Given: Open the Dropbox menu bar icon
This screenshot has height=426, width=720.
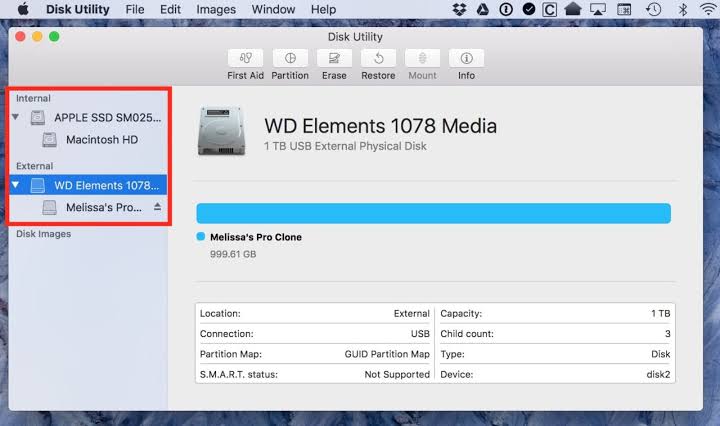Looking at the screenshot, I should click(x=459, y=9).
